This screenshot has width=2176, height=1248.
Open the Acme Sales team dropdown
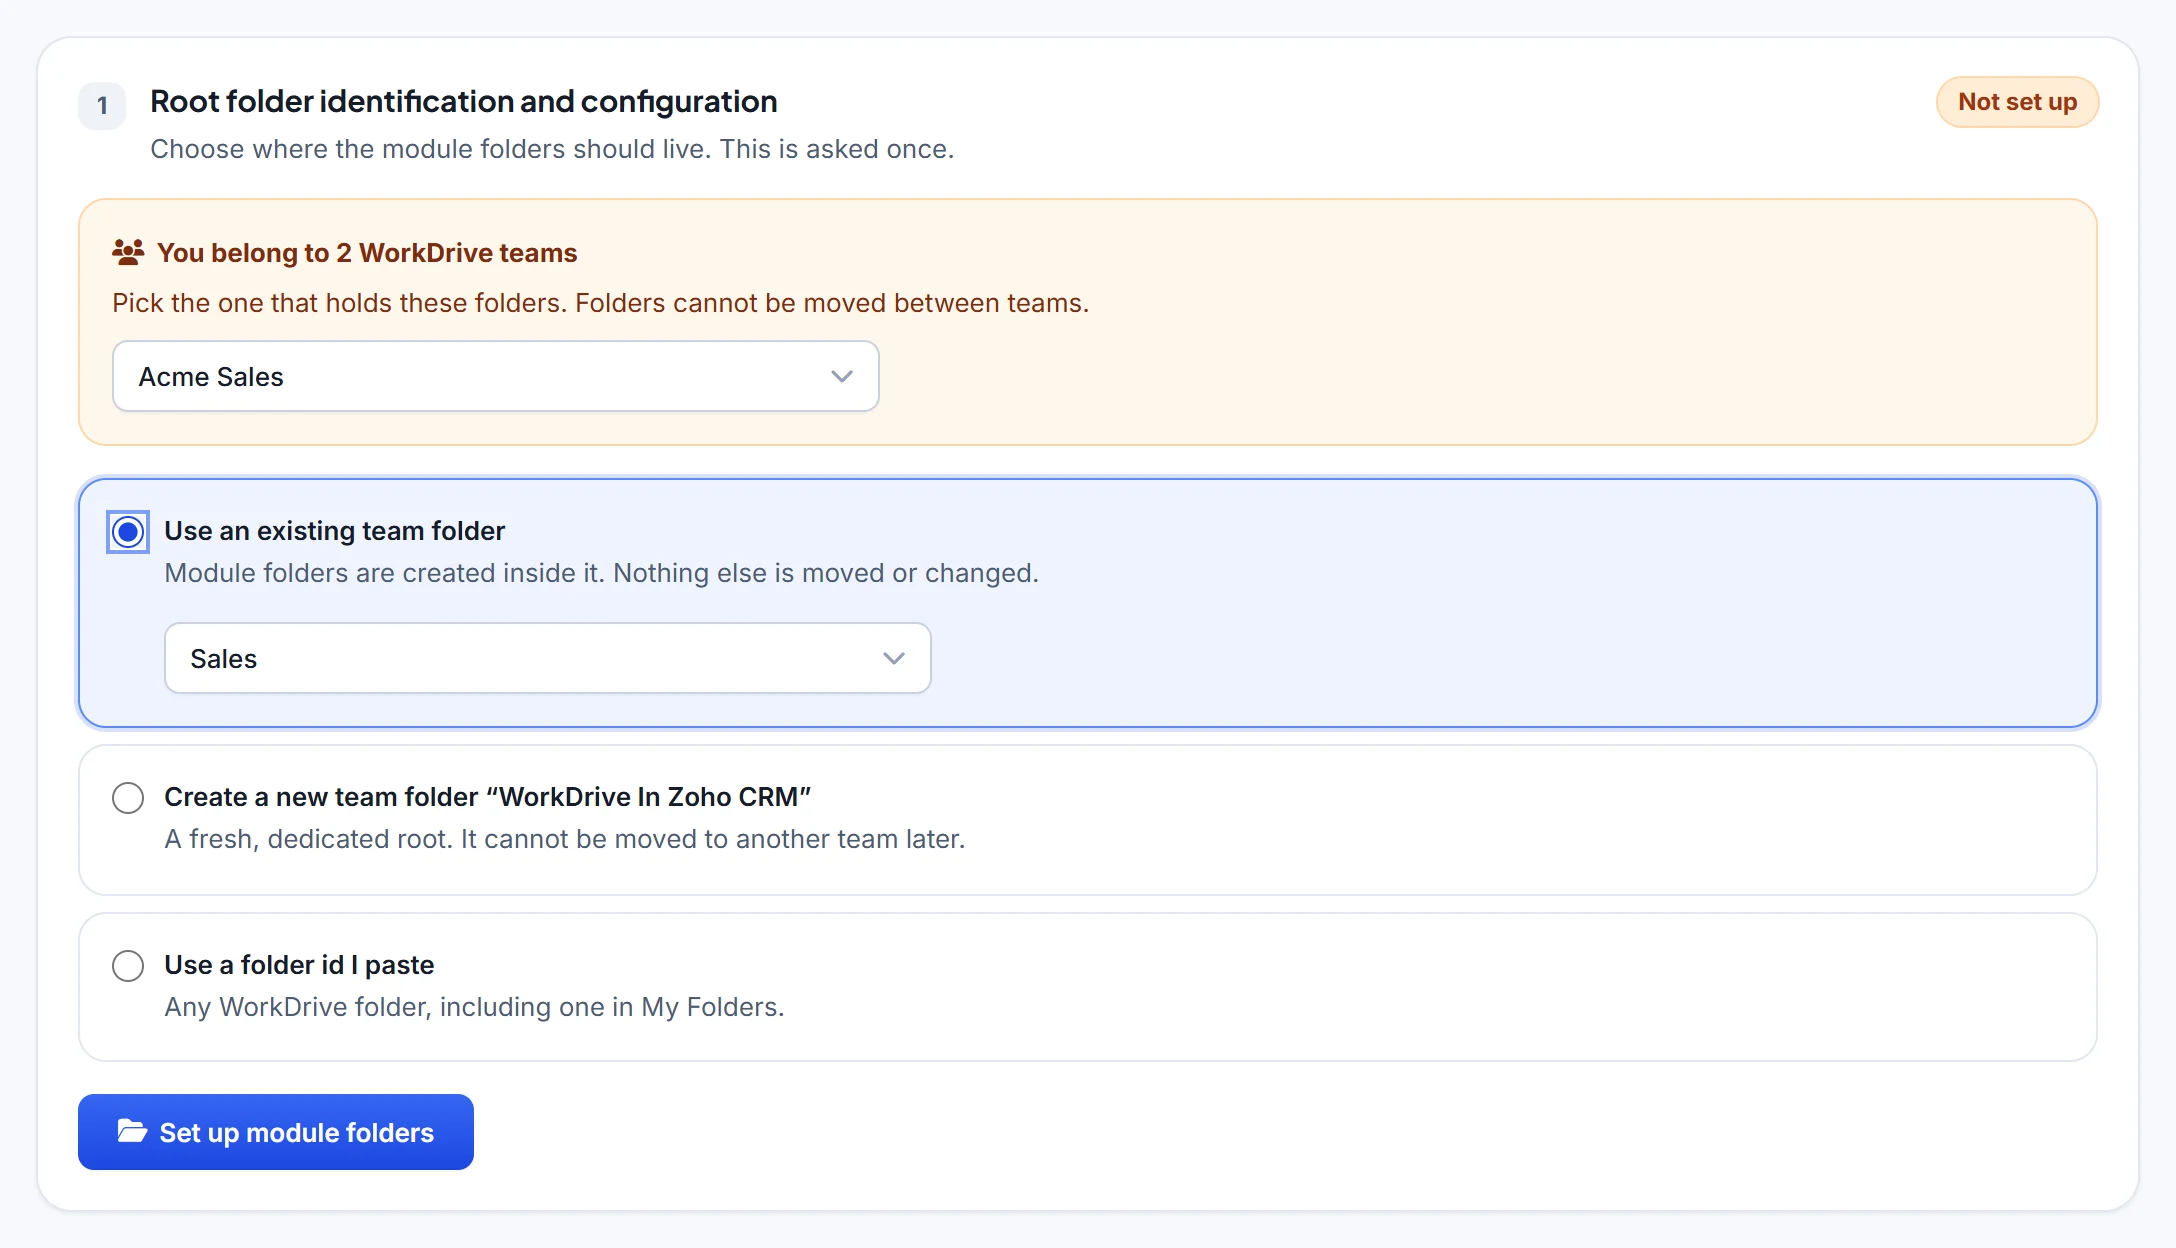[x=496, y=376]
